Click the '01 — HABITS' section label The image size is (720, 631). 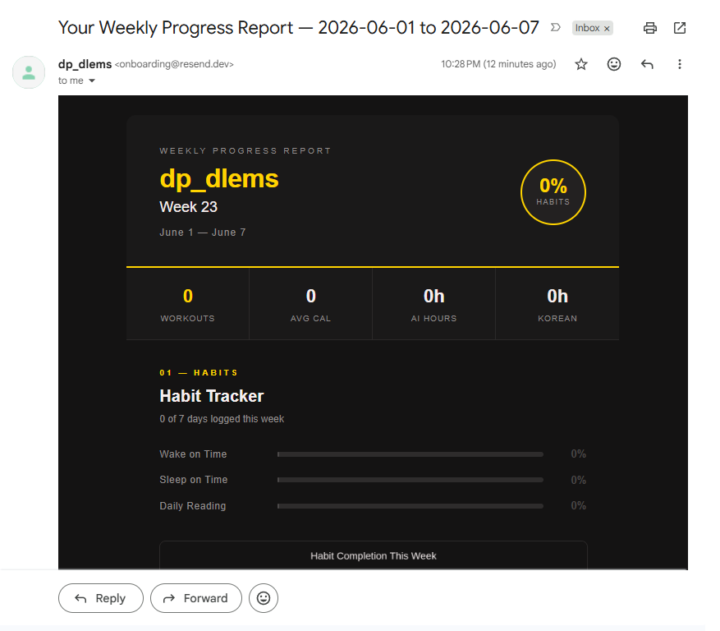pos(199,372)
